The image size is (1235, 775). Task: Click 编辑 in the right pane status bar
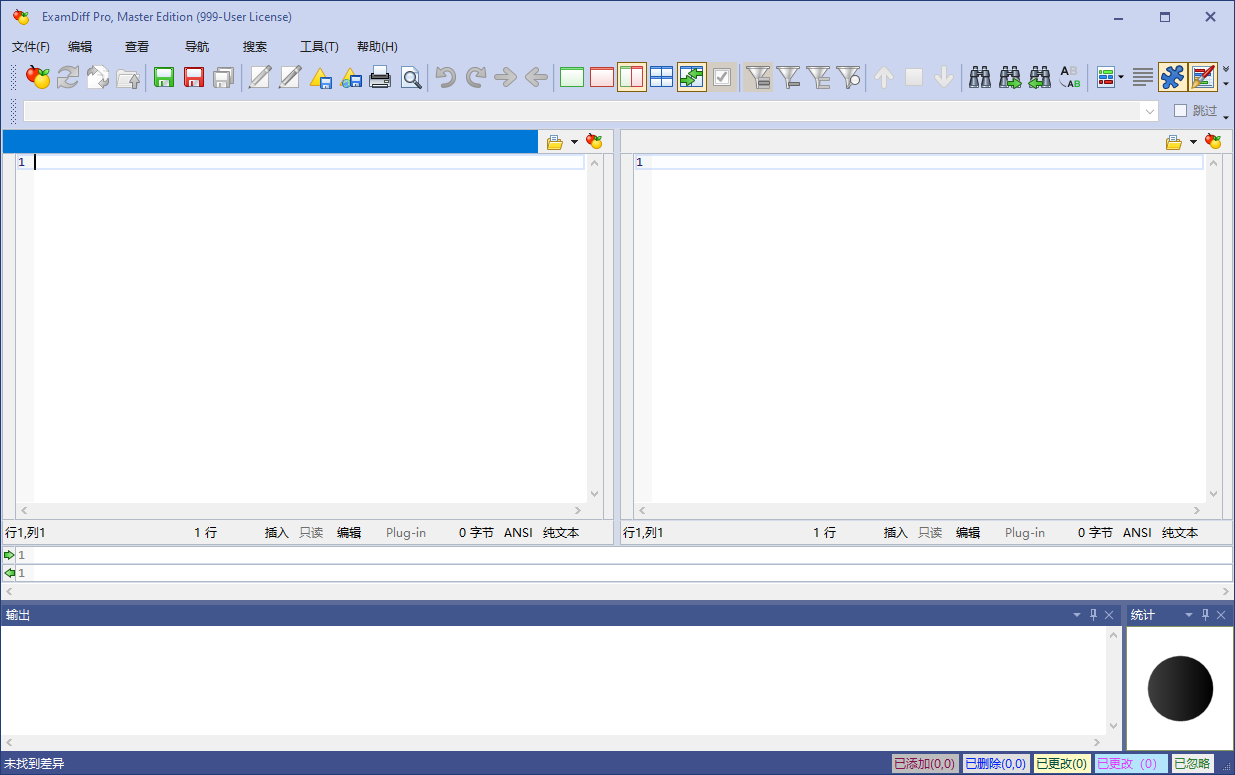tap(968, 533)
